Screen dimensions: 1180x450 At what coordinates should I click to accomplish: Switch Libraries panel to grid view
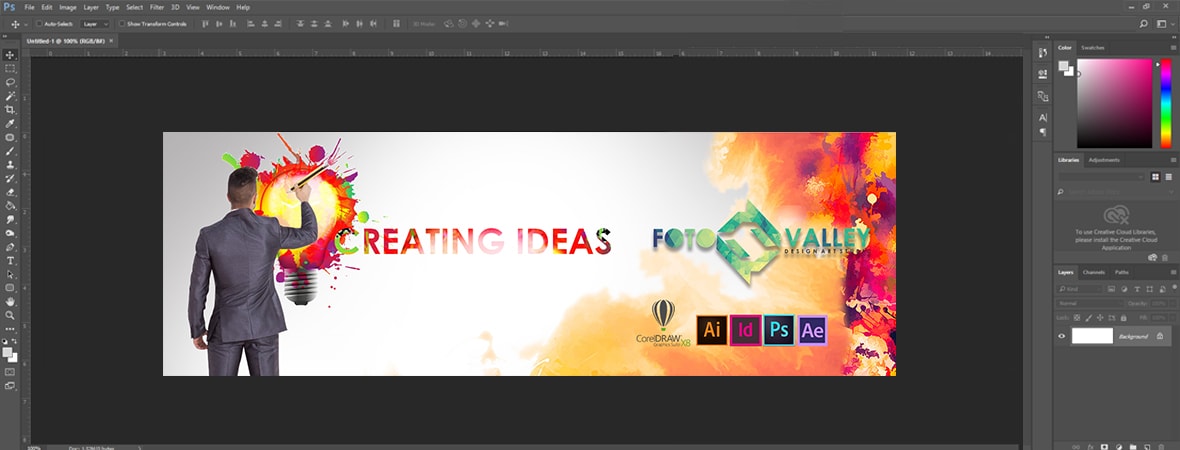click(1155, 176)
